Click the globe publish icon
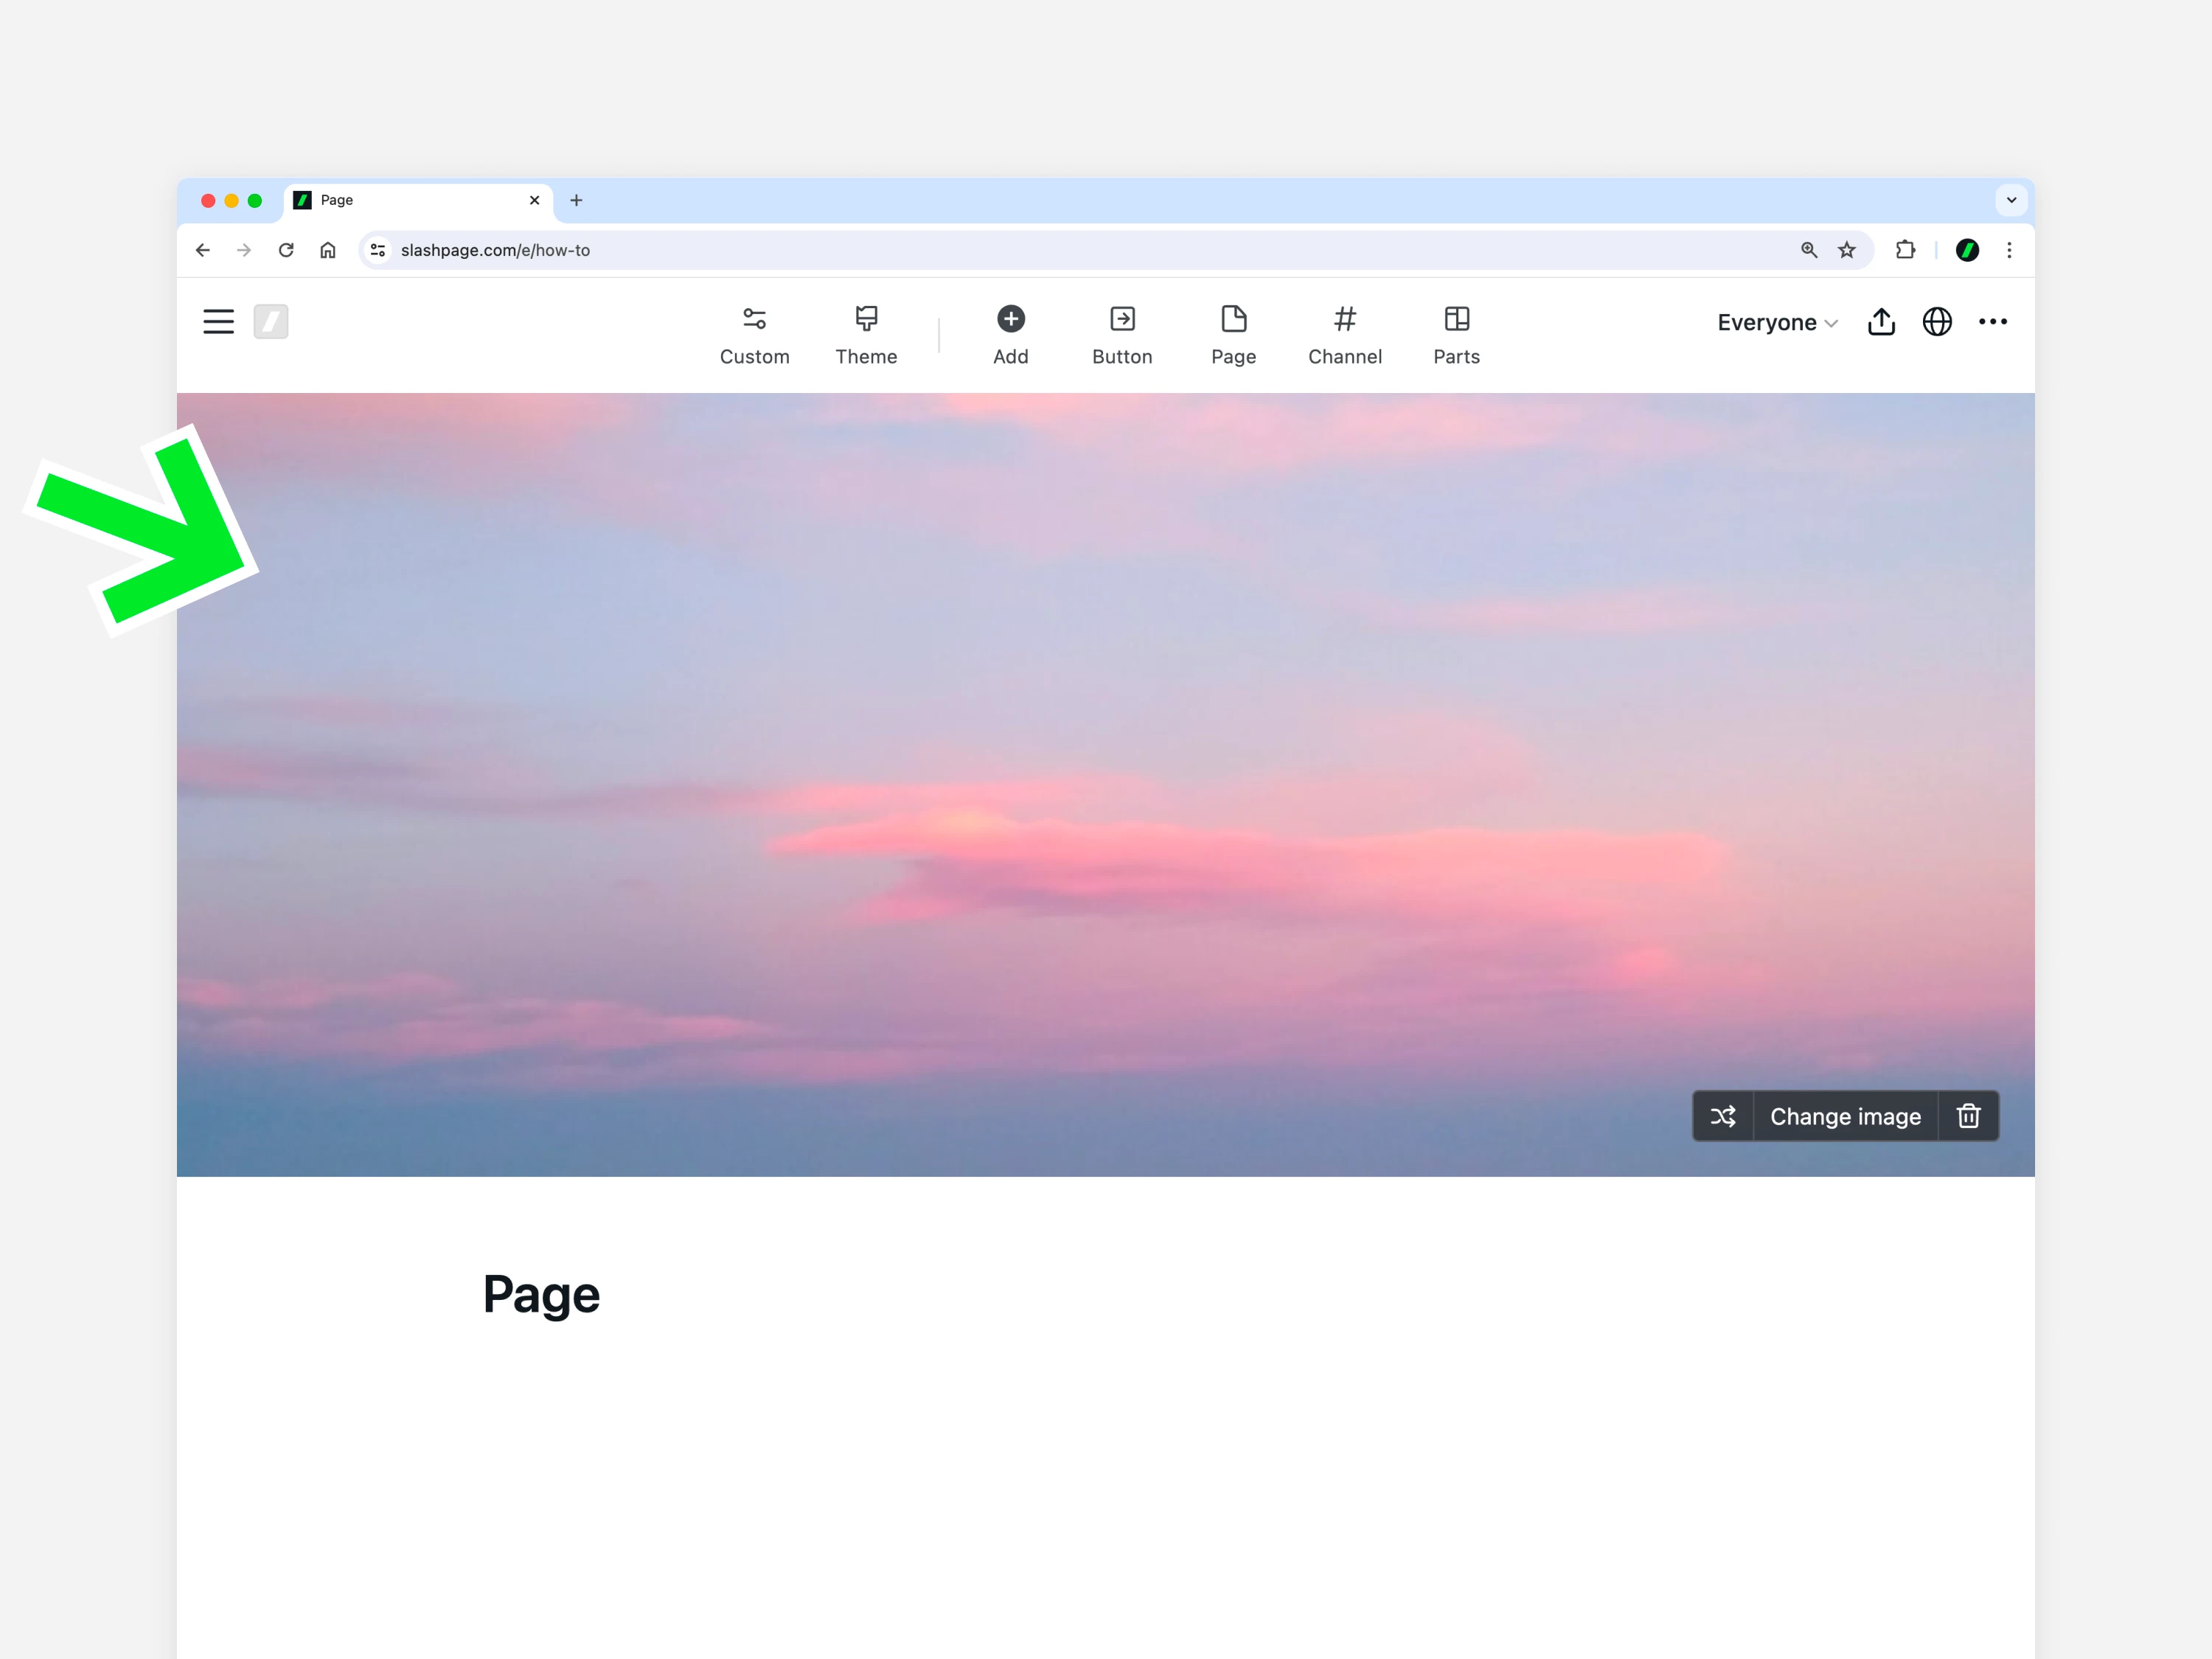The image size is (2212, 1659). pos(1937,322)
